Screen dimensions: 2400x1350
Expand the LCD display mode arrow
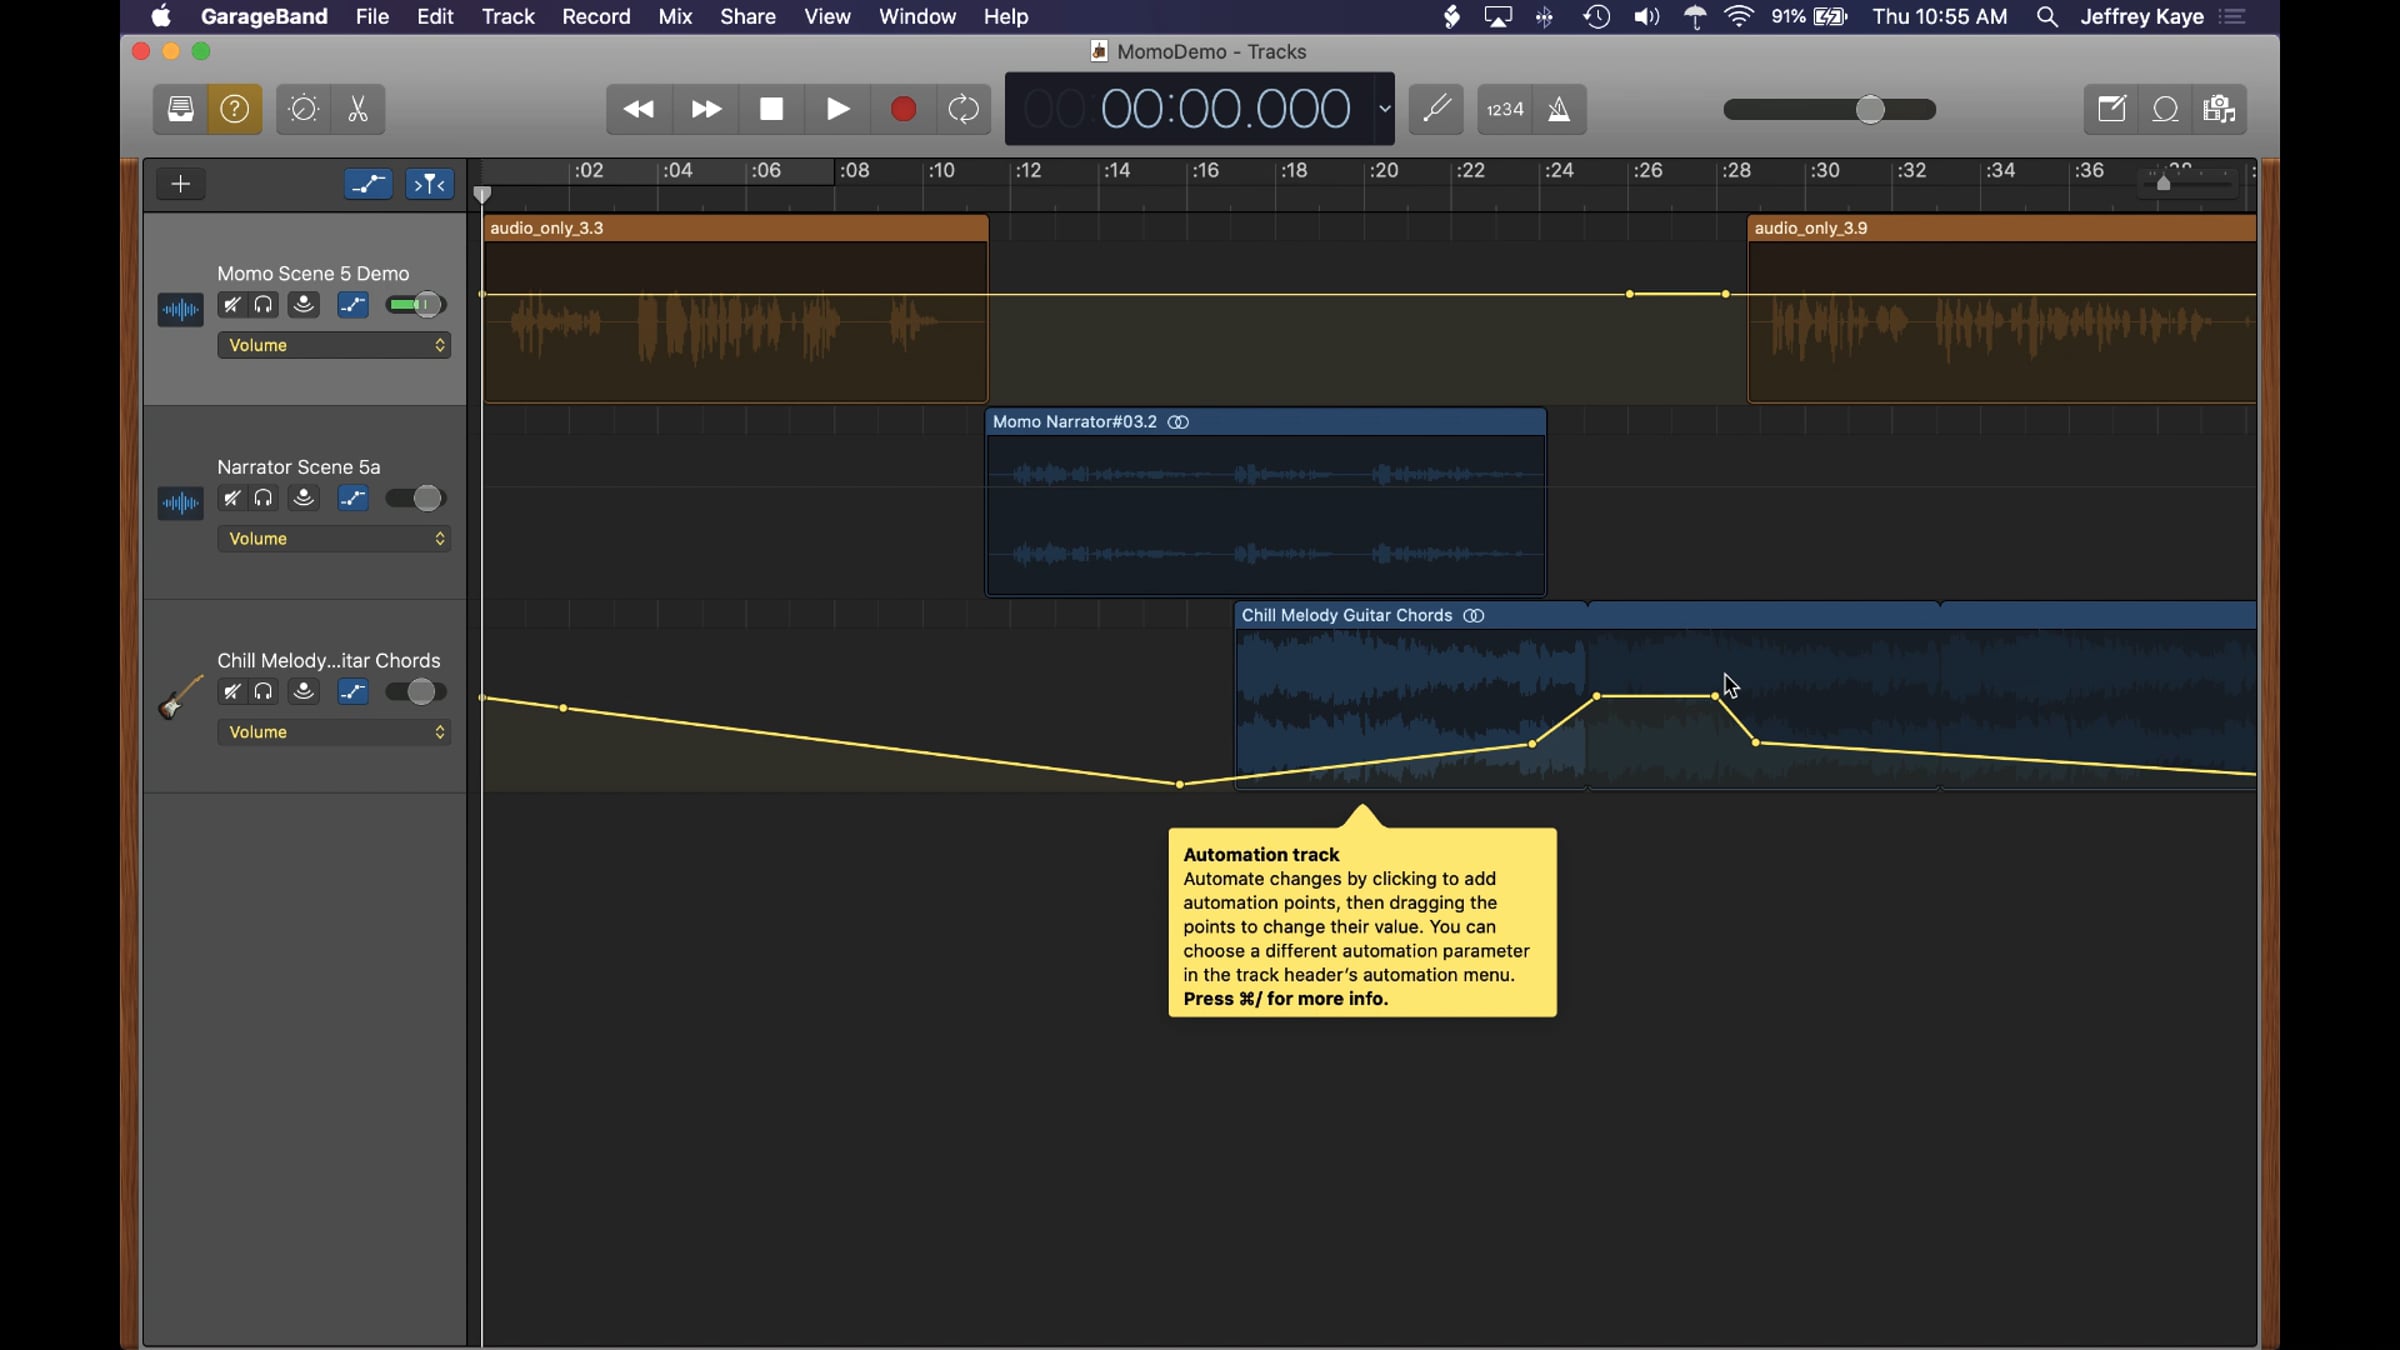(x=1384, y=109)
